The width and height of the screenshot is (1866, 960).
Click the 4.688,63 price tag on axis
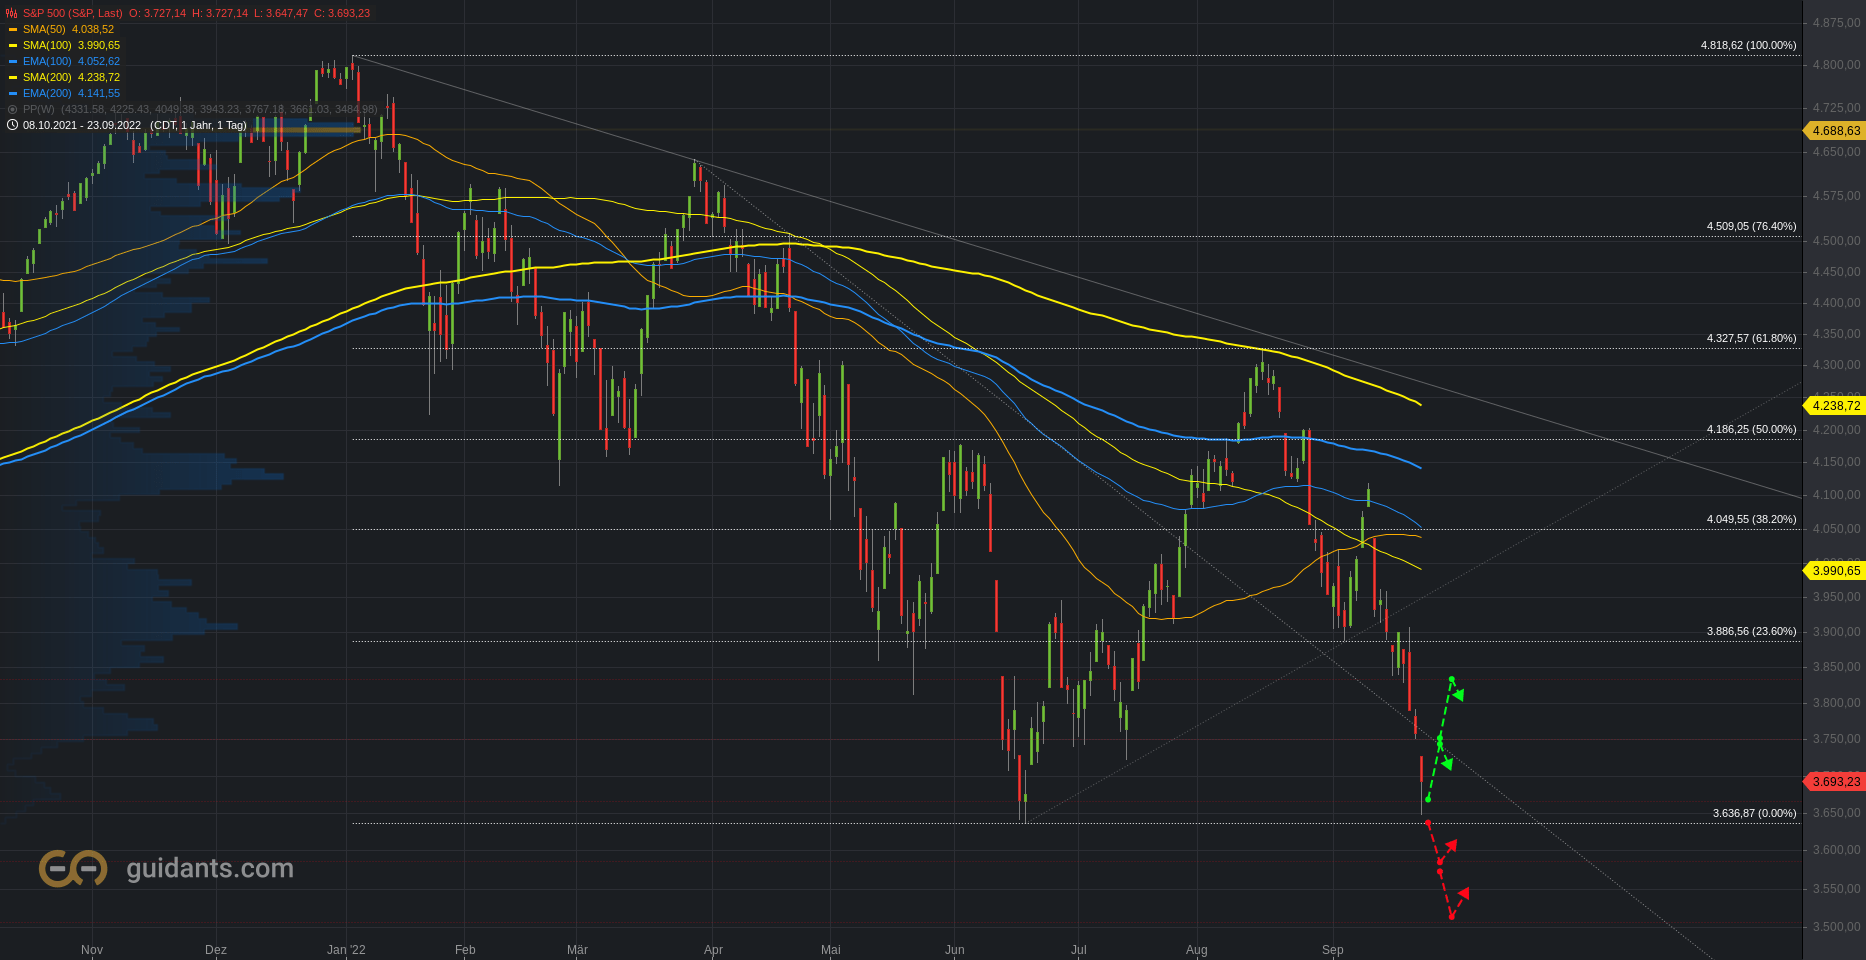coord(1834,131)
